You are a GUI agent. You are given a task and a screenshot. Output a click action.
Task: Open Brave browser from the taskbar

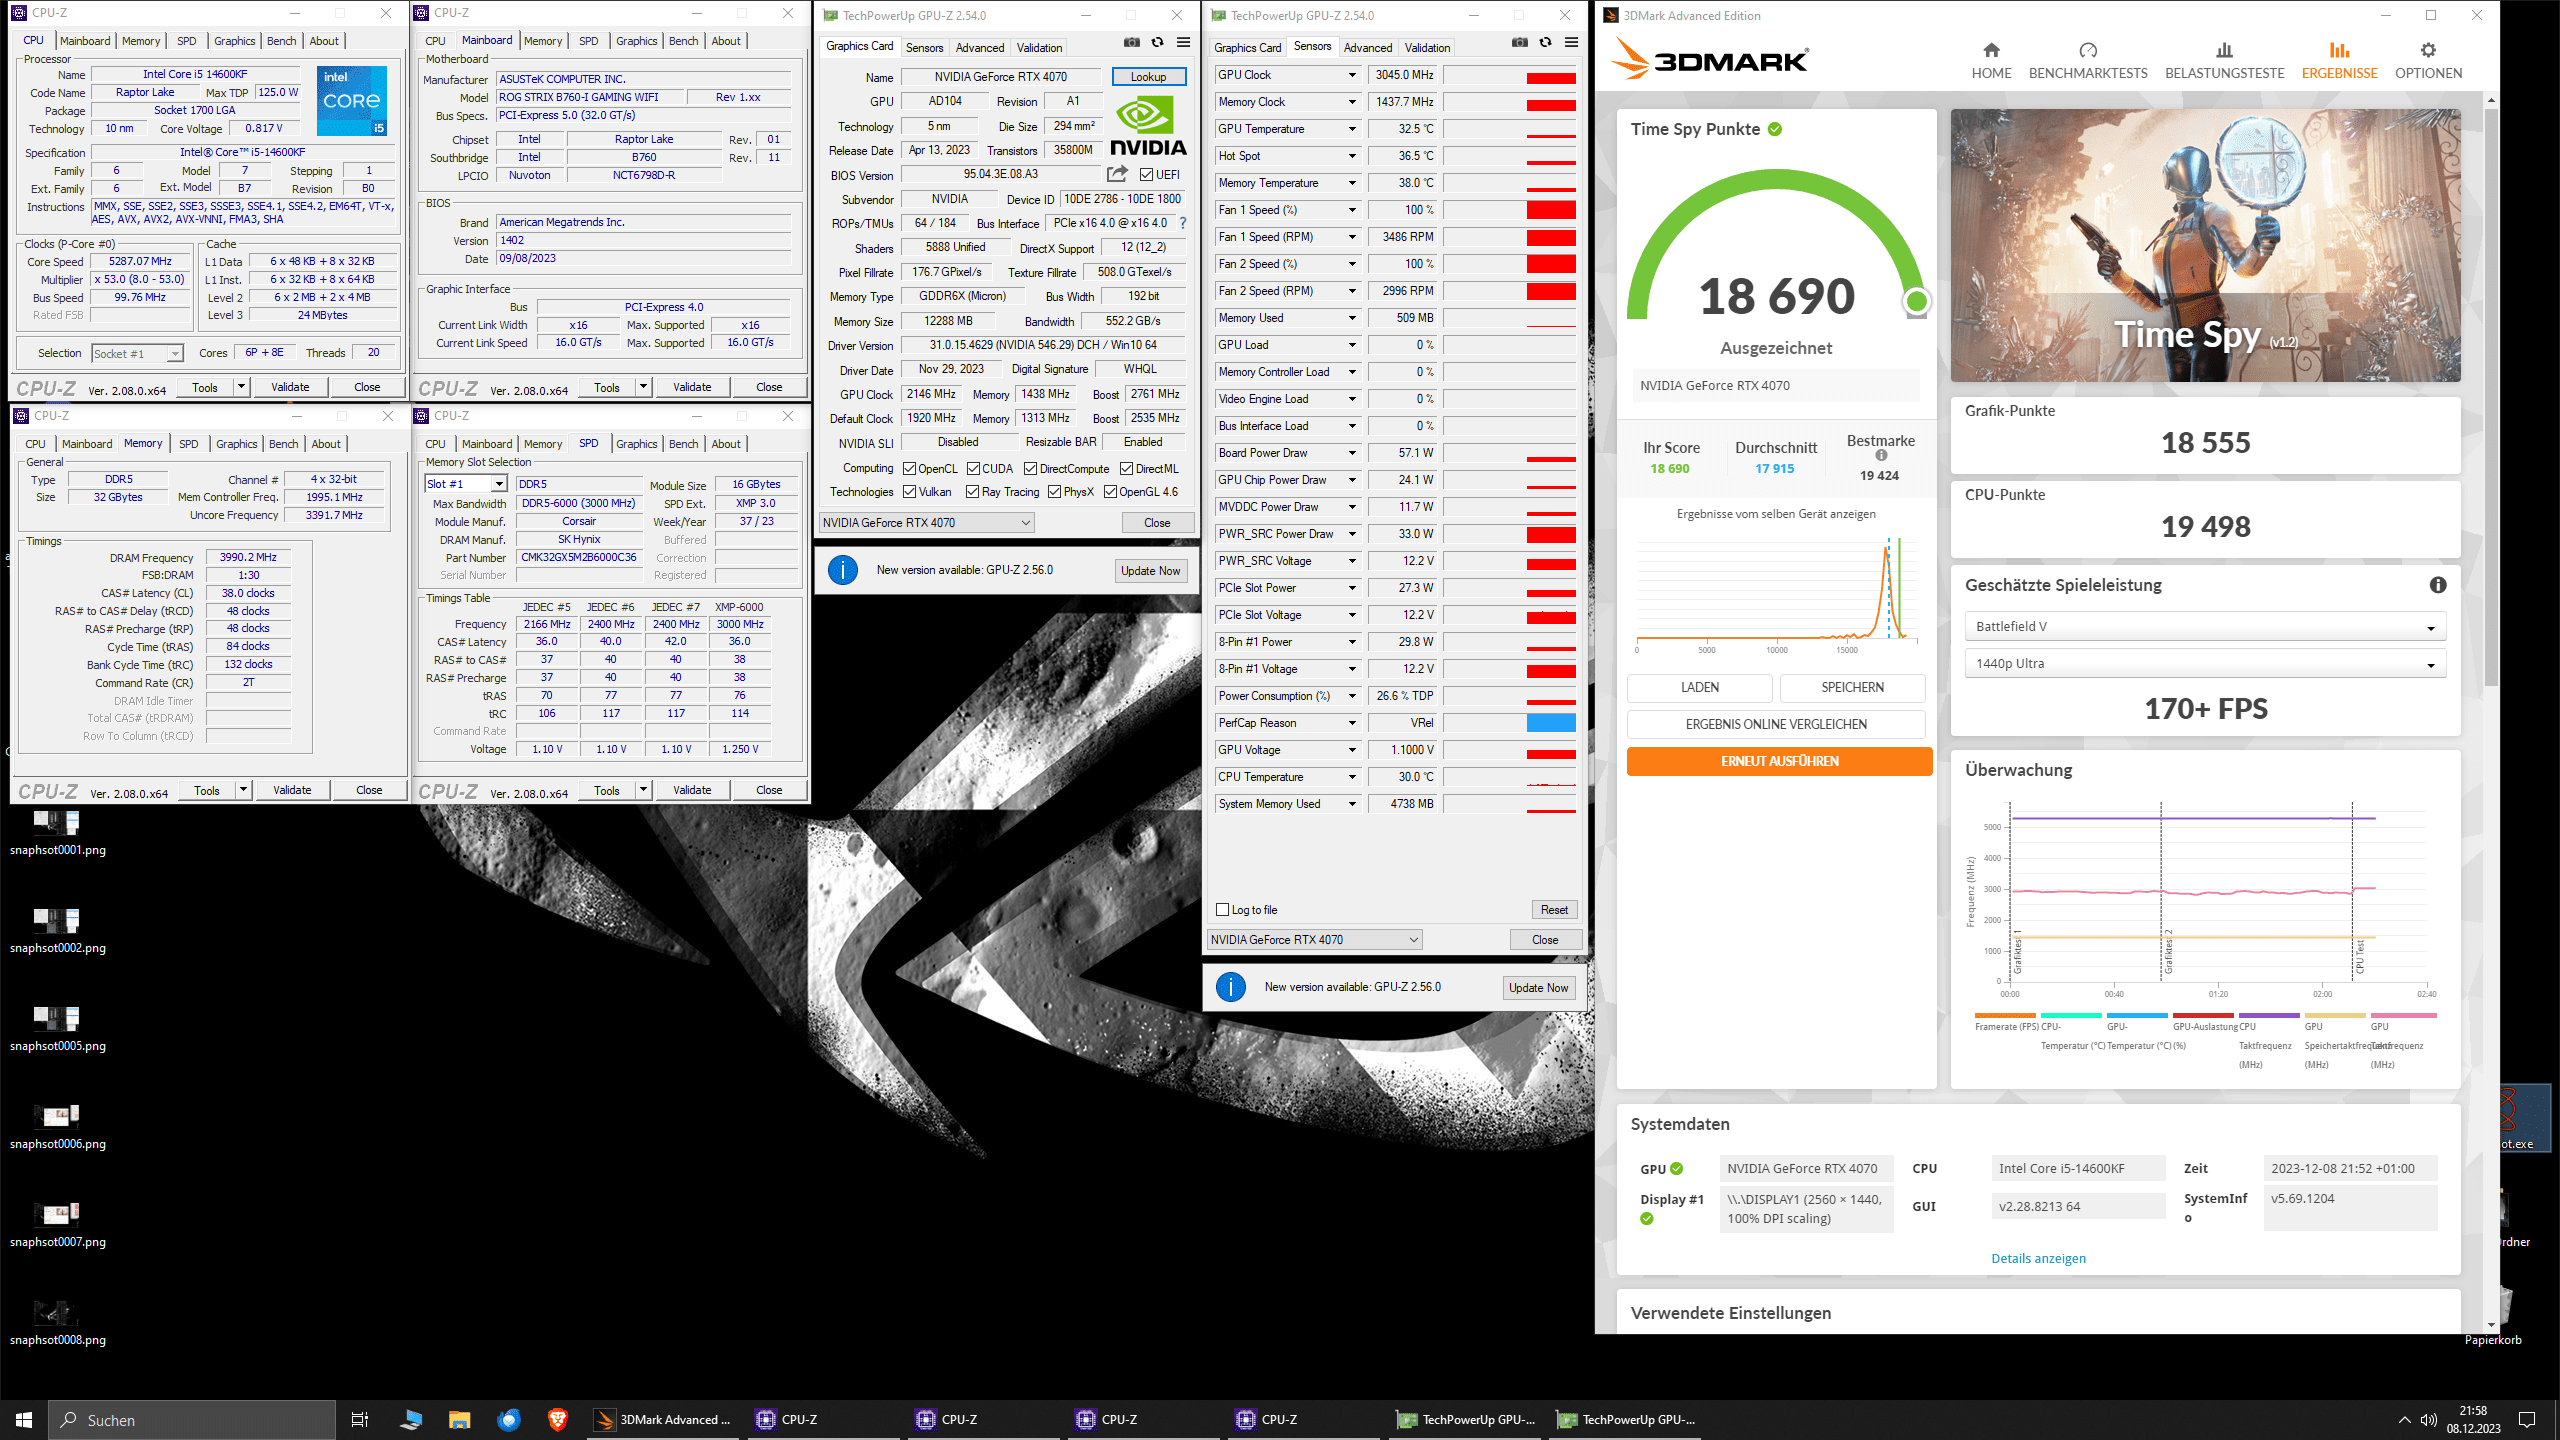pyautogui.click(x=557, y=1419)
